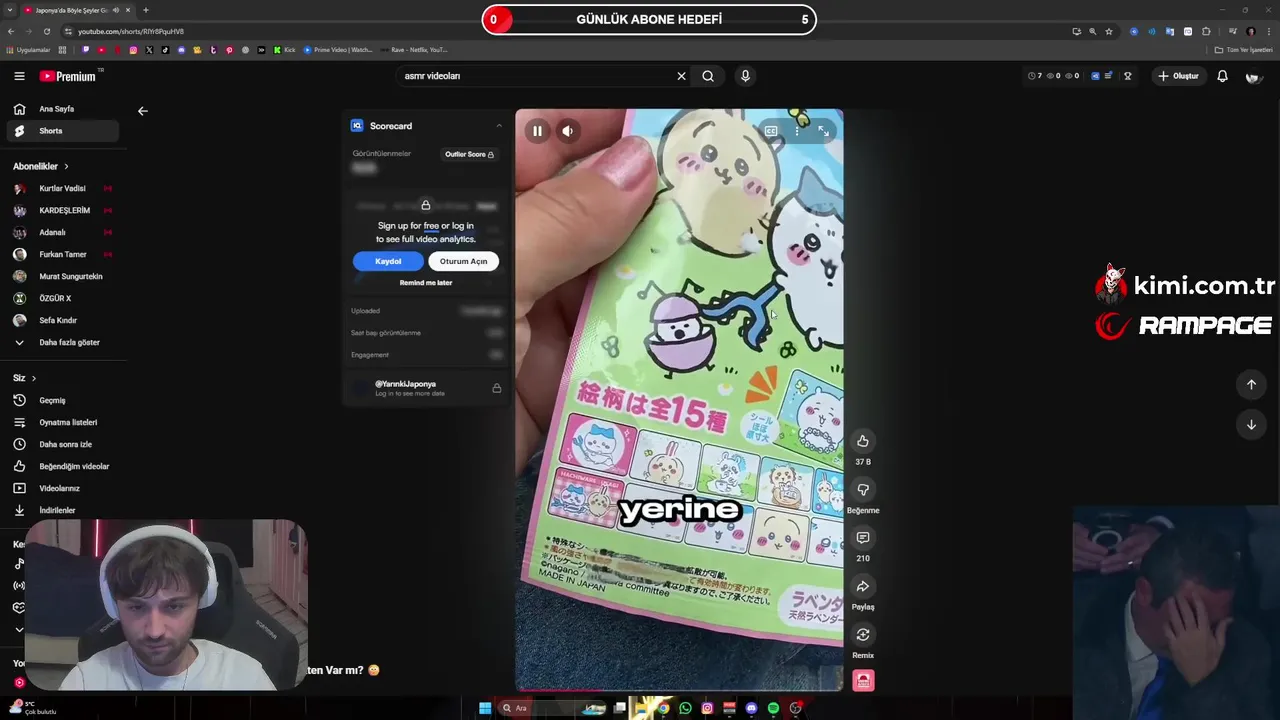Viewport: 1280px width, 720px height.
Task: Expand Daha fazla göster subscriptions
Action: (x=62, y=342)
